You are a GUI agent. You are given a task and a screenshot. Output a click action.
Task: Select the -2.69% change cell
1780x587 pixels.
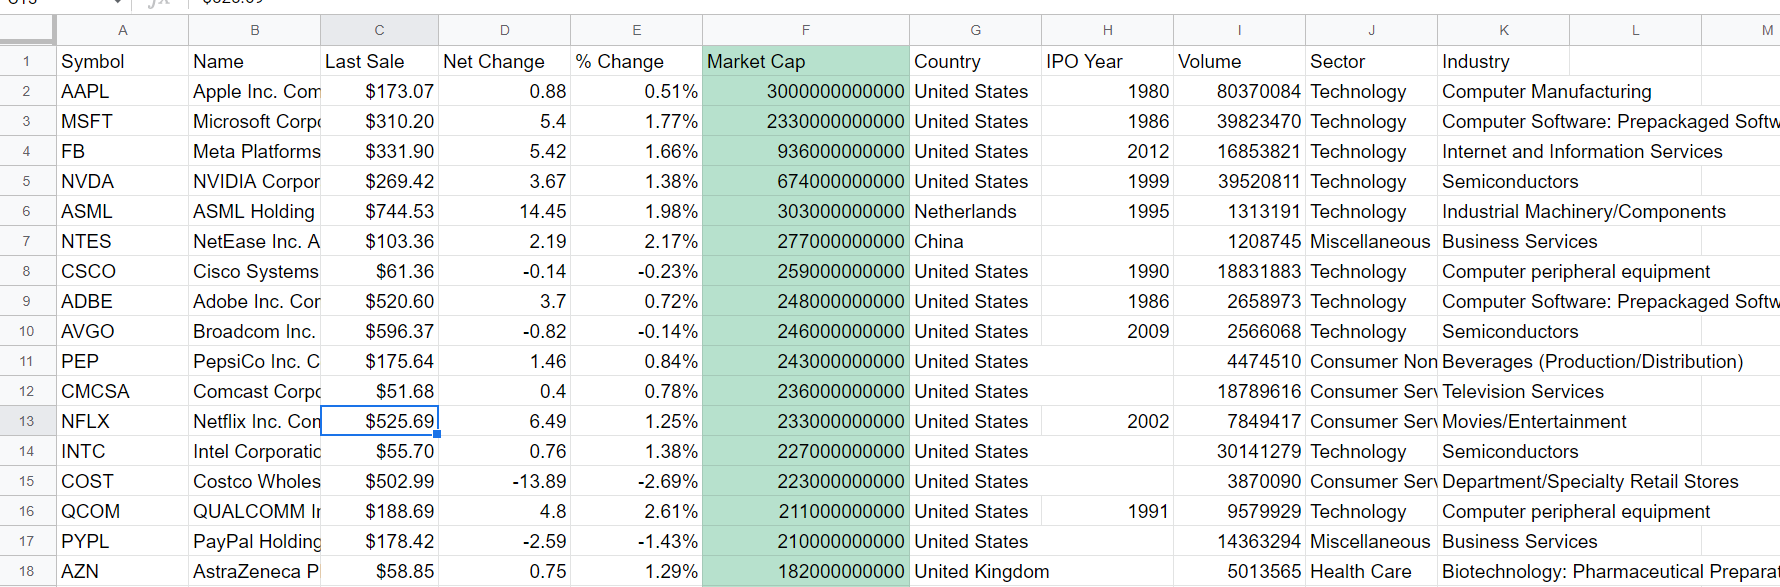click(637, 481)
